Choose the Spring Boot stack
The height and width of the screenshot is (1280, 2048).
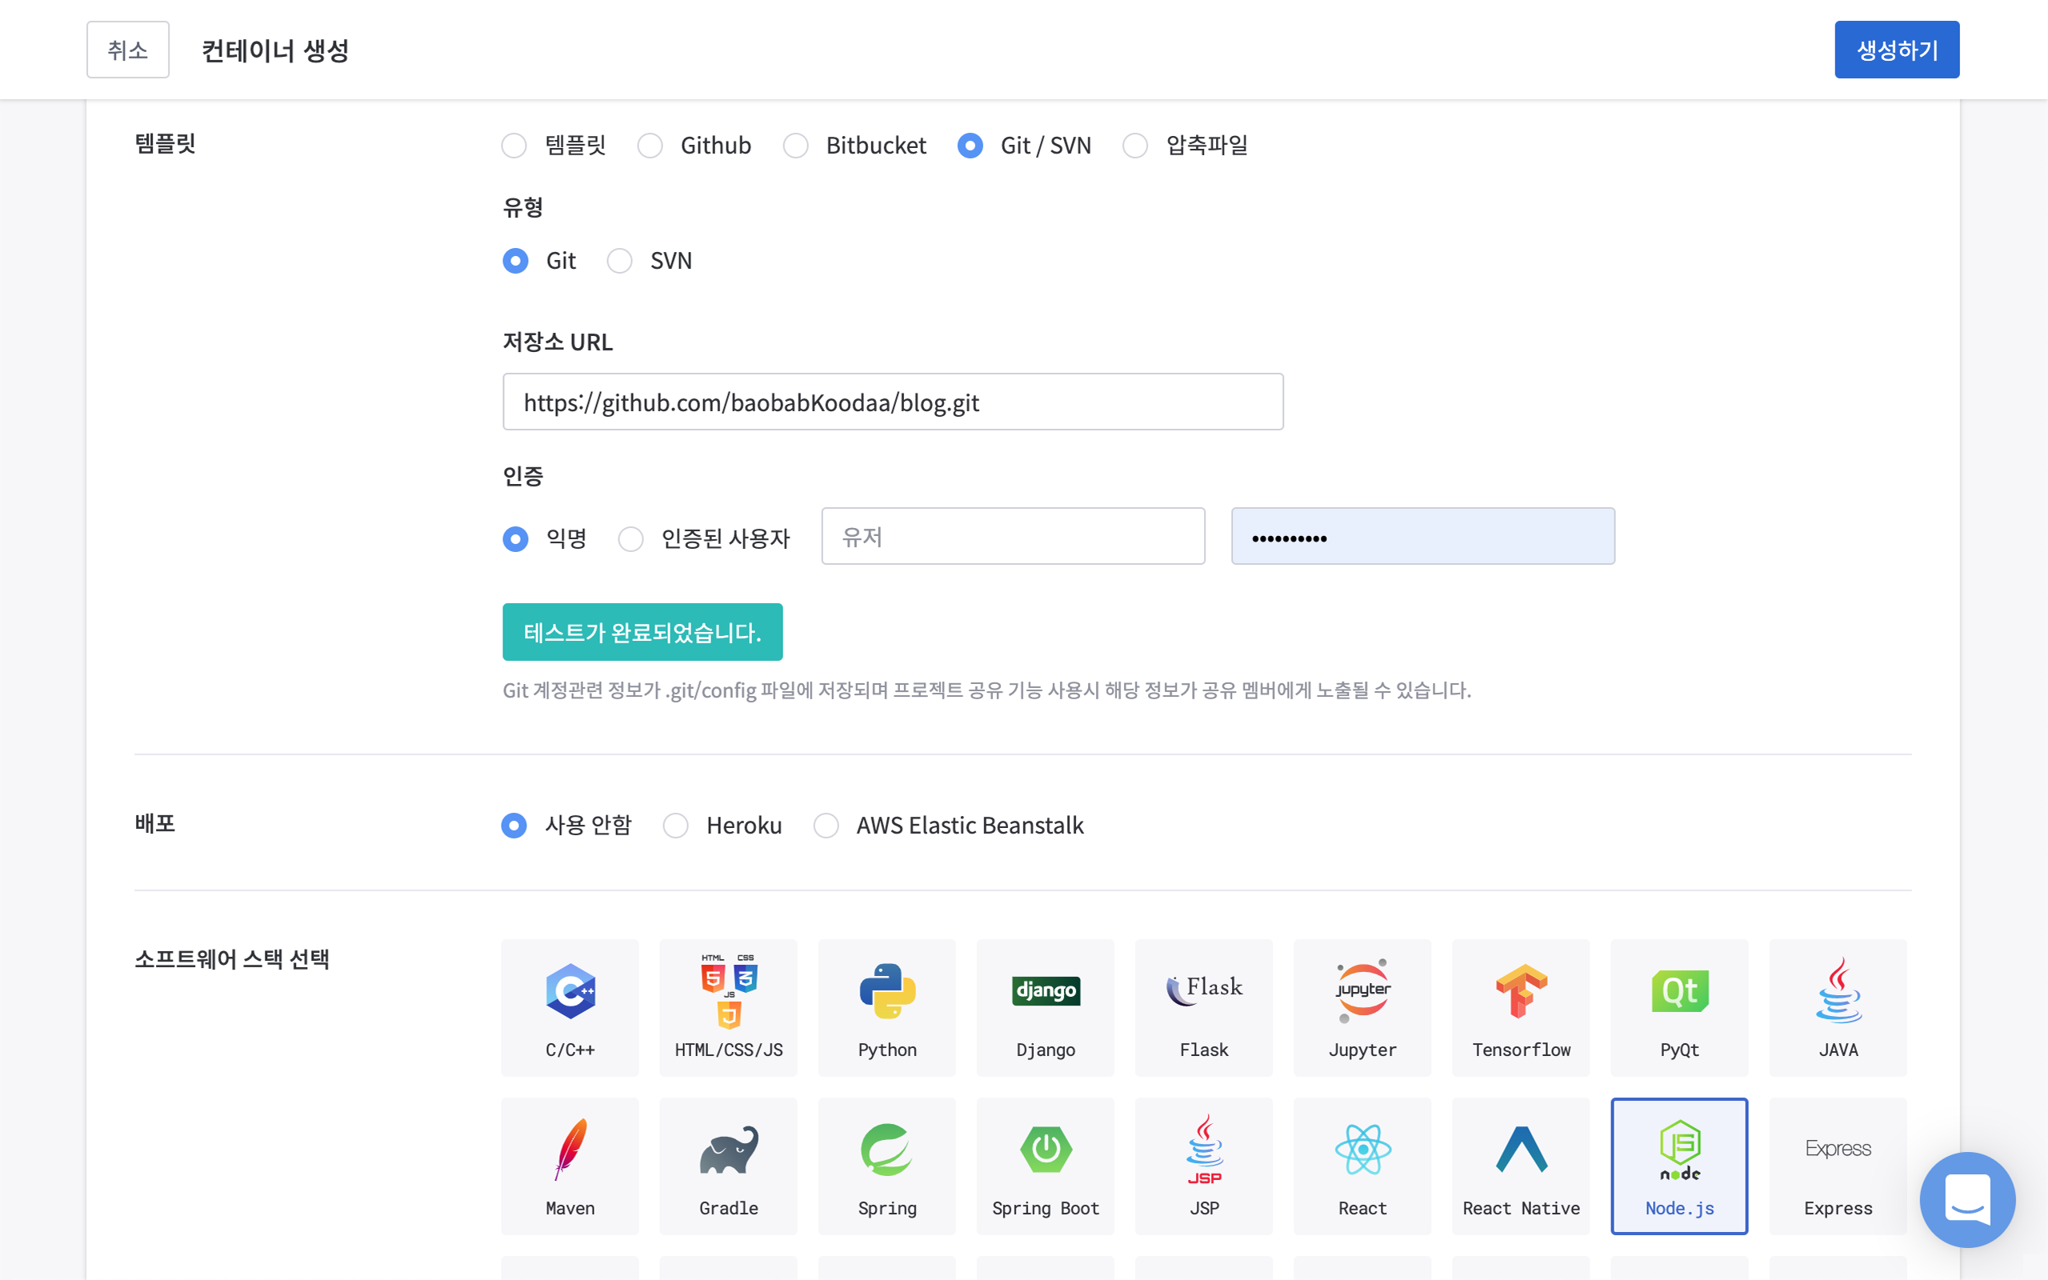(1045, 1166)
